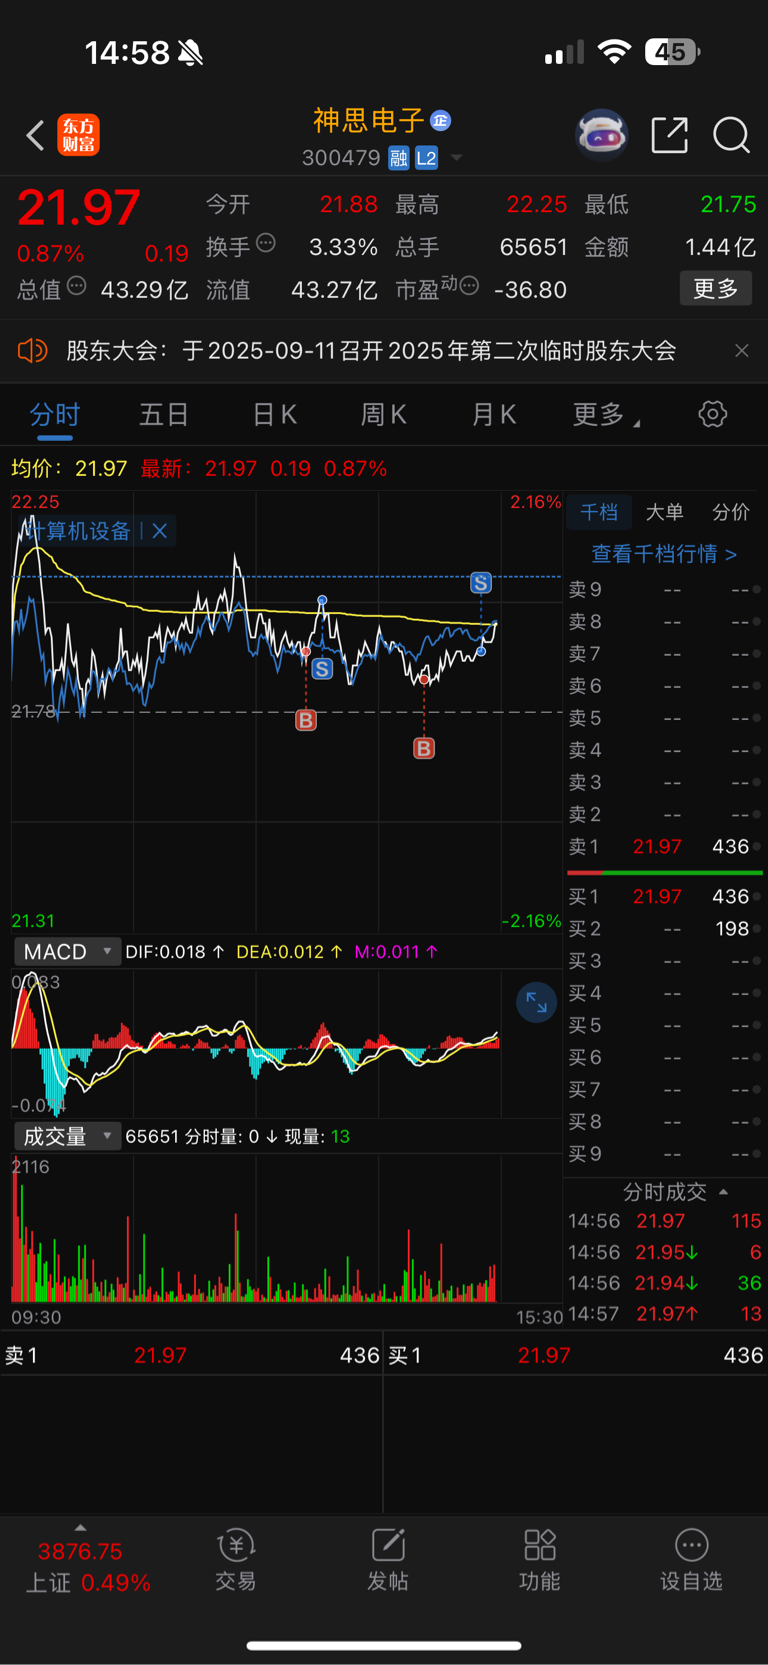This screenshot has width=768, height=1665.
Task: Tap the info icon next to 总值
Action: pos(76,287)
